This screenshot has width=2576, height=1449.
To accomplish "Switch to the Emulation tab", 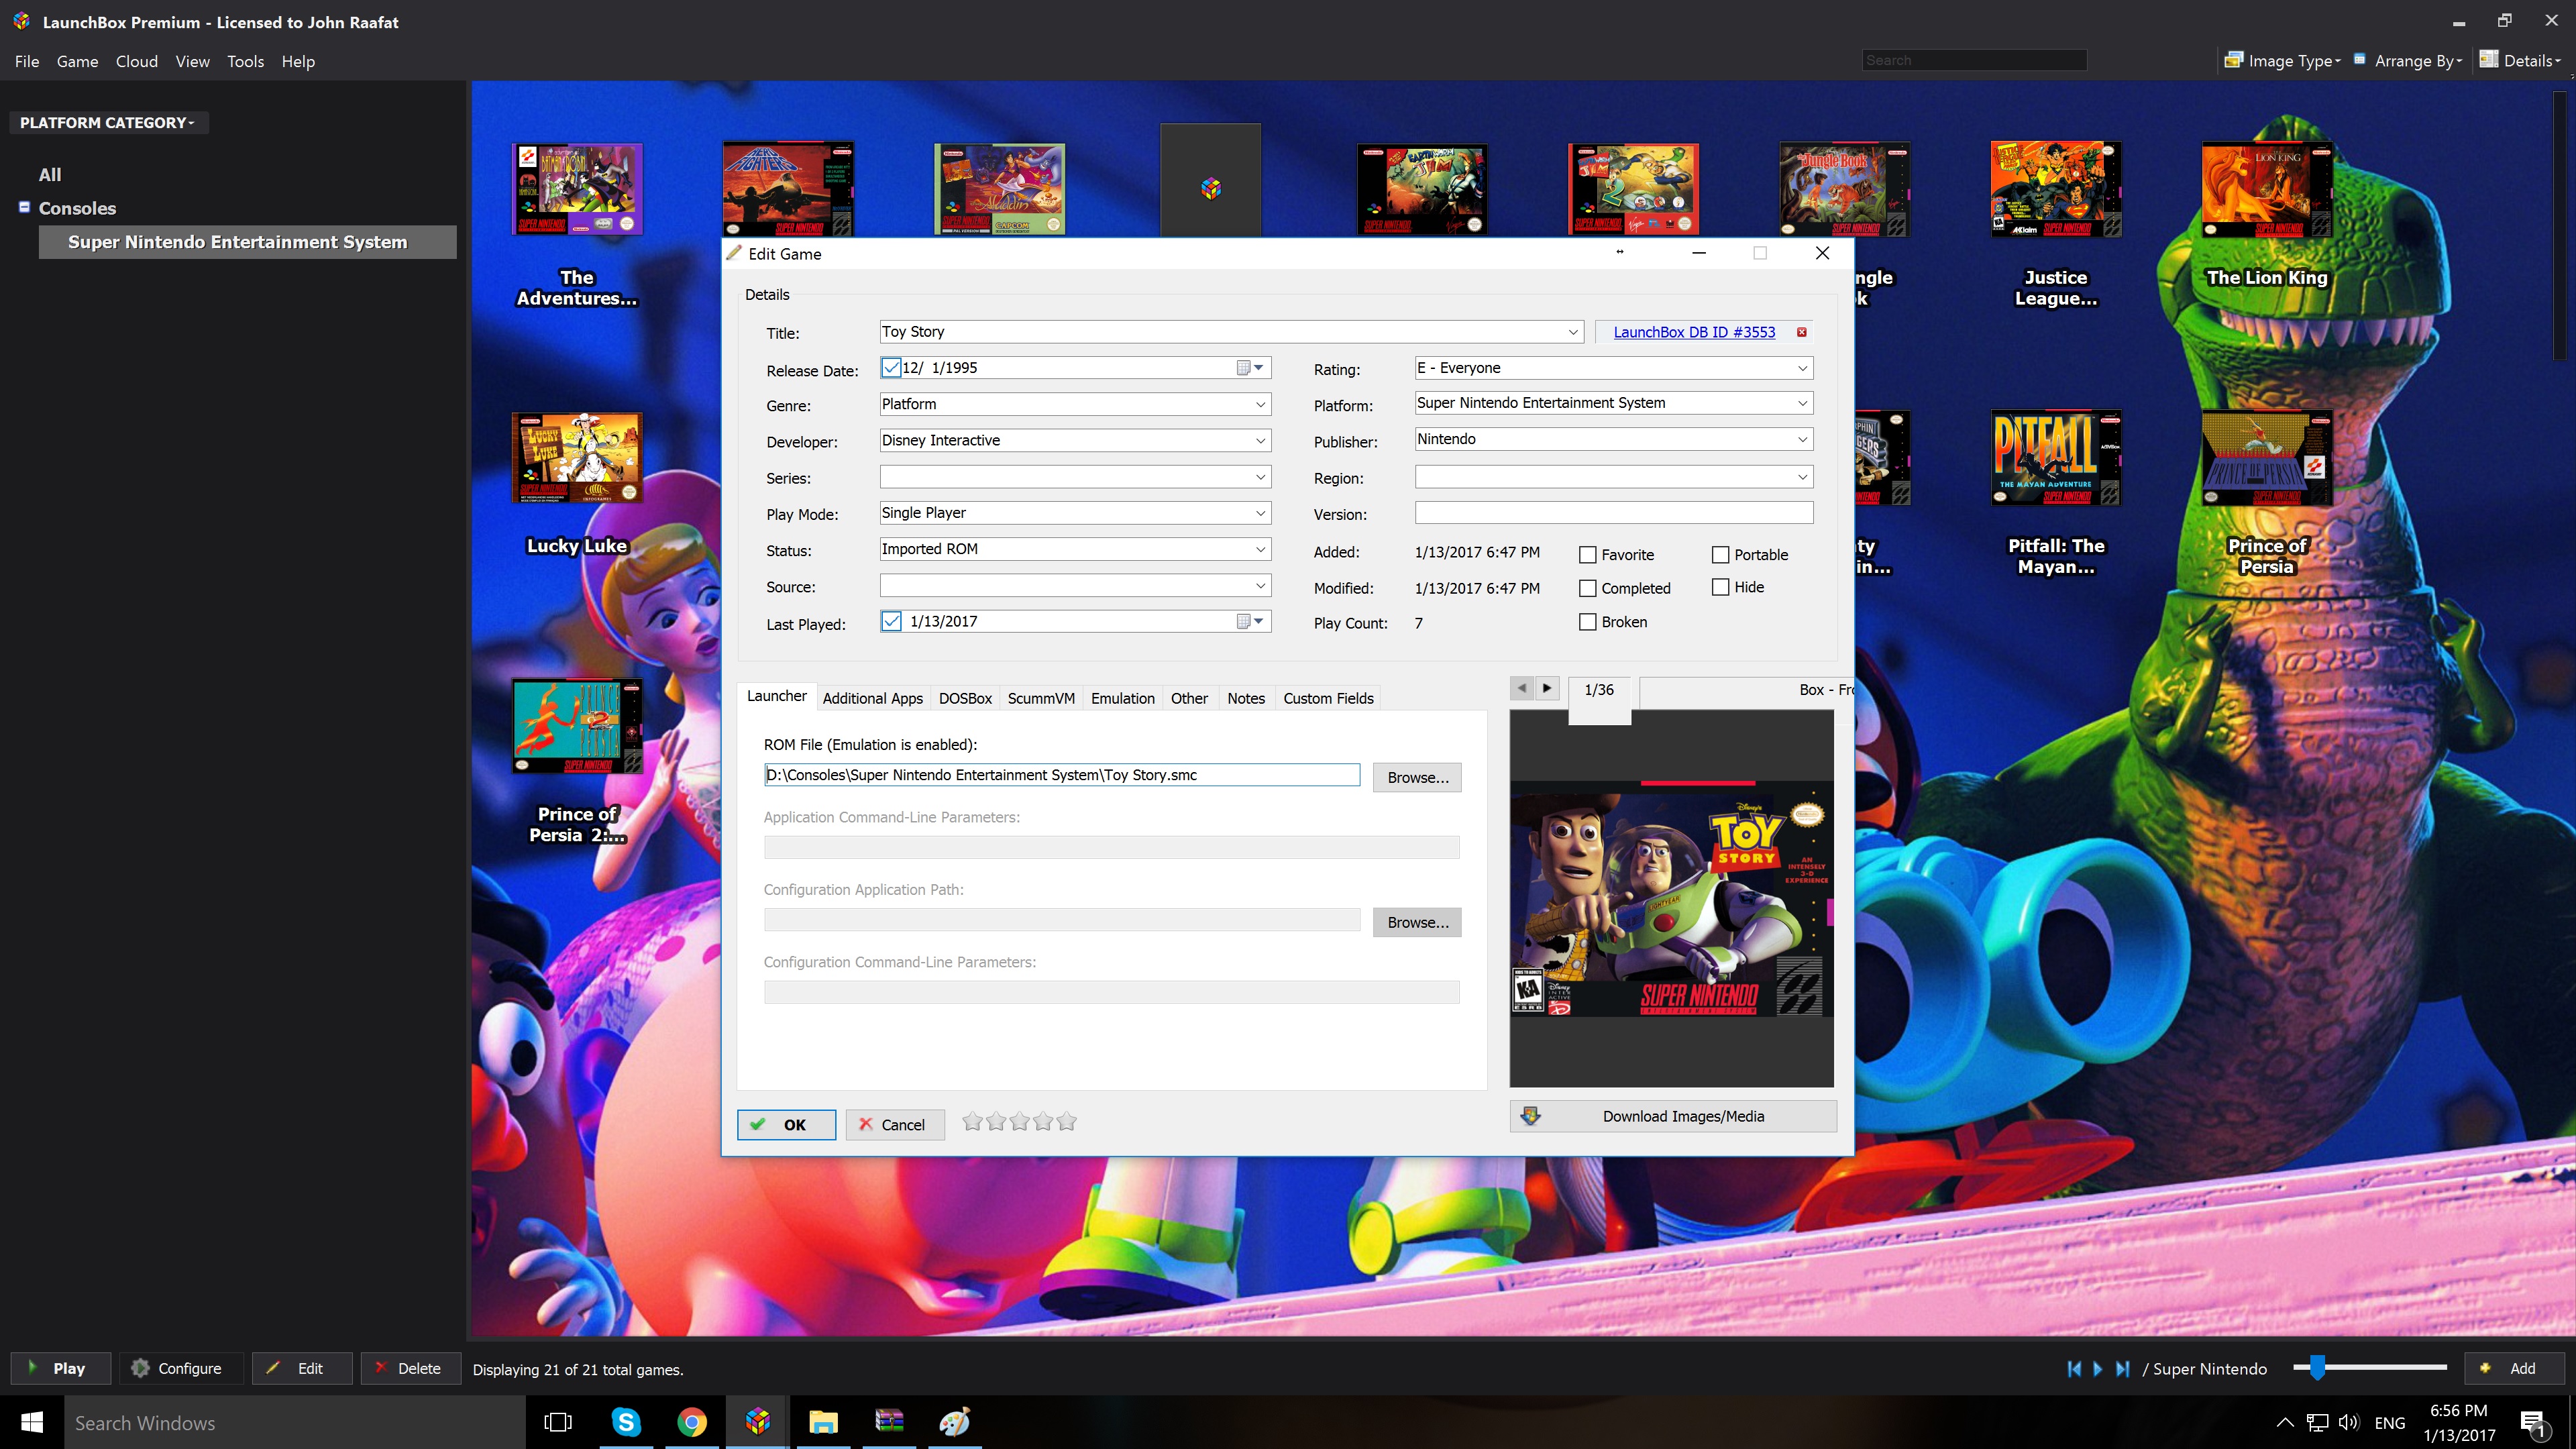I will click(x=1122, y=698).
